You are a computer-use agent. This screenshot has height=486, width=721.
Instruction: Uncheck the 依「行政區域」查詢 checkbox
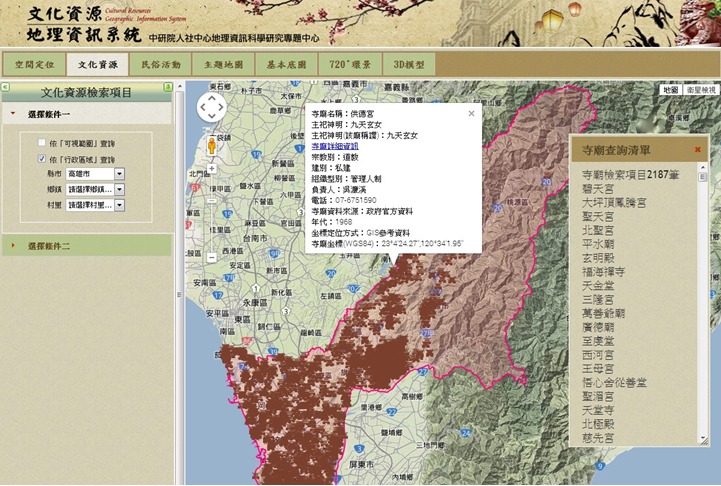tap(42, 158)
